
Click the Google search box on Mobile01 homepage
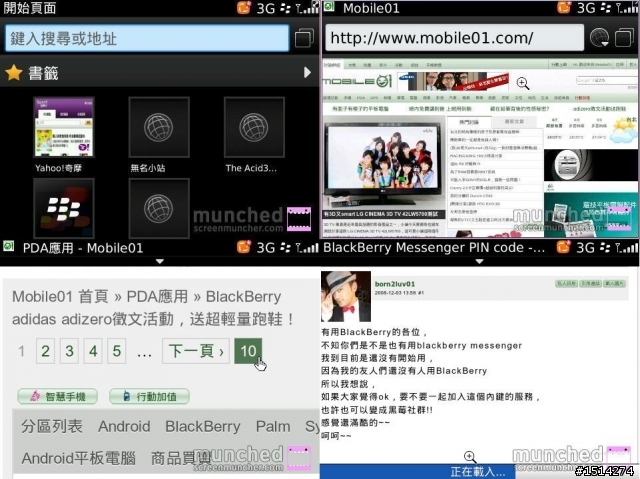point(606,80)
